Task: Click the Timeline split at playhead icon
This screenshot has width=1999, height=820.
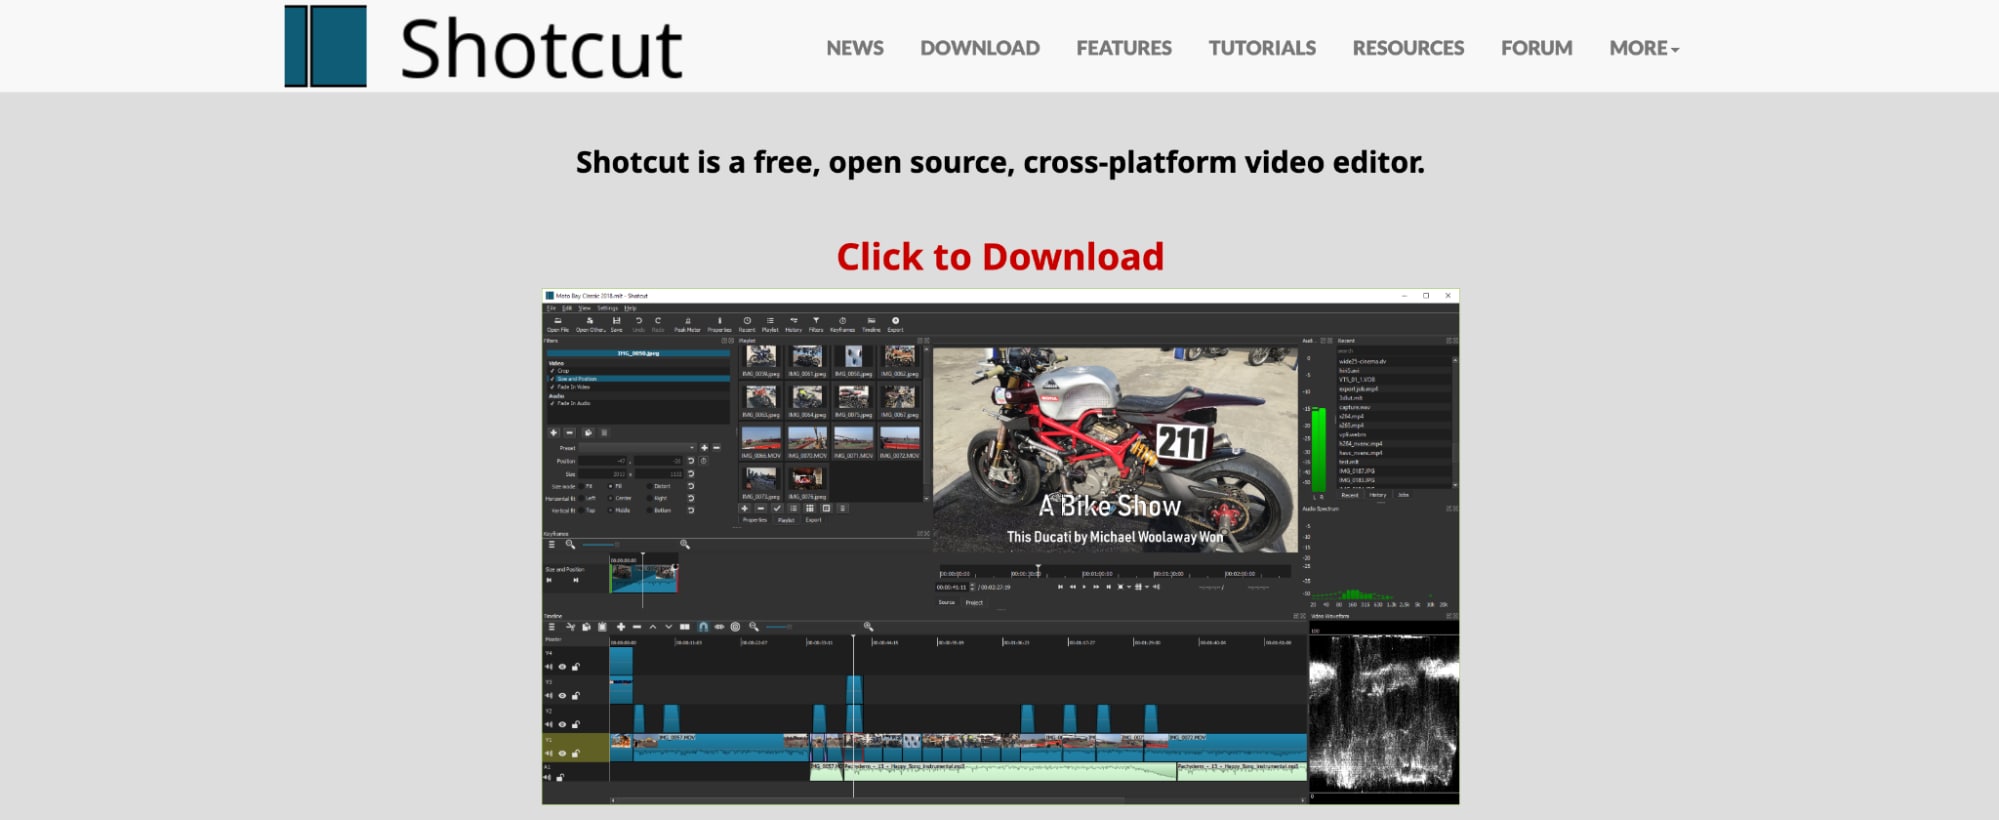Action: click(x=685, y=627)
